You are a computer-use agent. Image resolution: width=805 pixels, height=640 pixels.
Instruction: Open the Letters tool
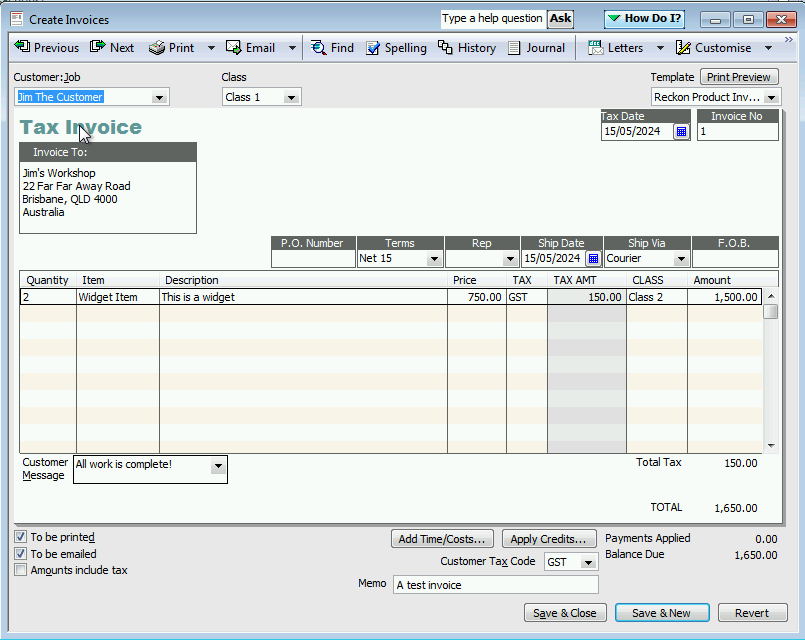(x=616, y=48)
